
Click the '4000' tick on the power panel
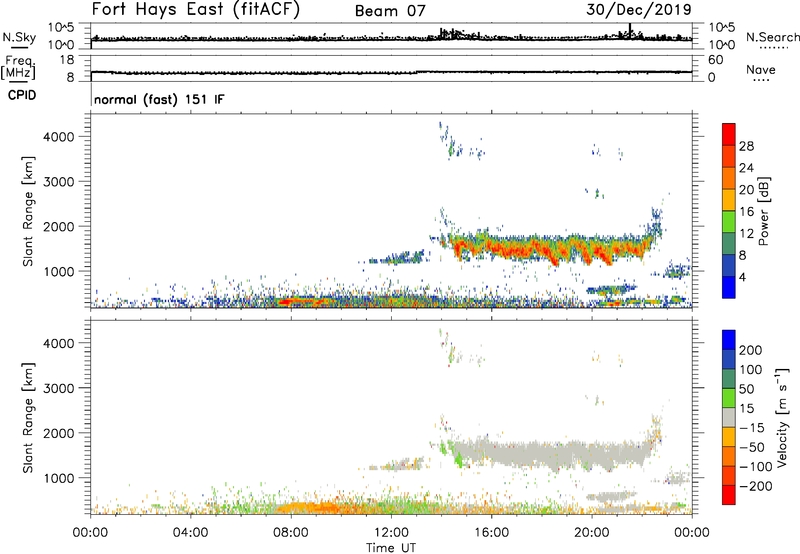pyautogui.click(x=59, y=137)
